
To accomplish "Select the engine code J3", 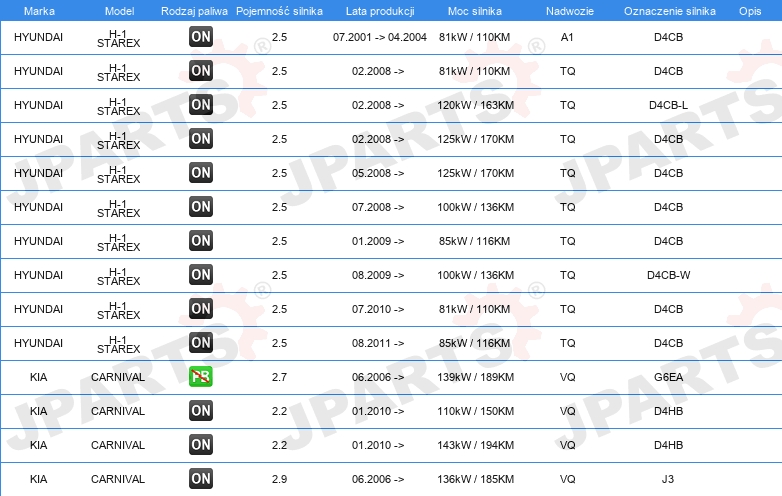I will (668, 479).
